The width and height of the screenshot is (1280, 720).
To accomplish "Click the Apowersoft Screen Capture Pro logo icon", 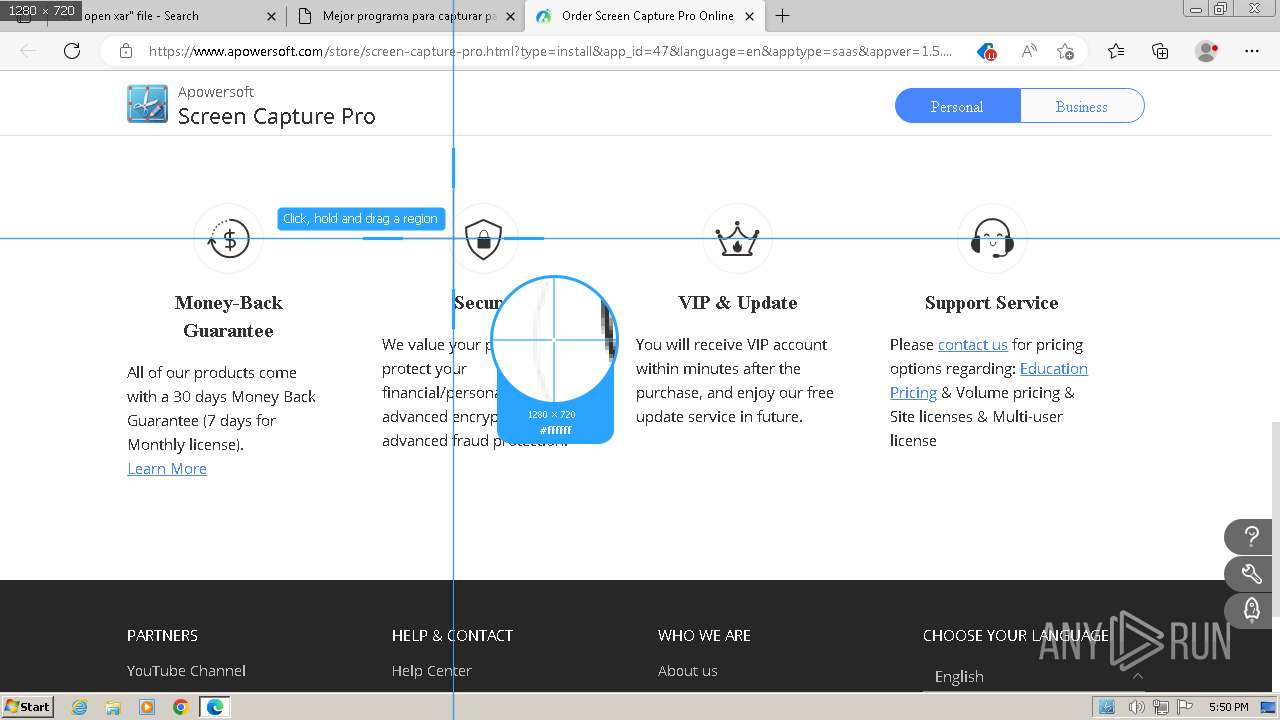I will pos(147,104).
